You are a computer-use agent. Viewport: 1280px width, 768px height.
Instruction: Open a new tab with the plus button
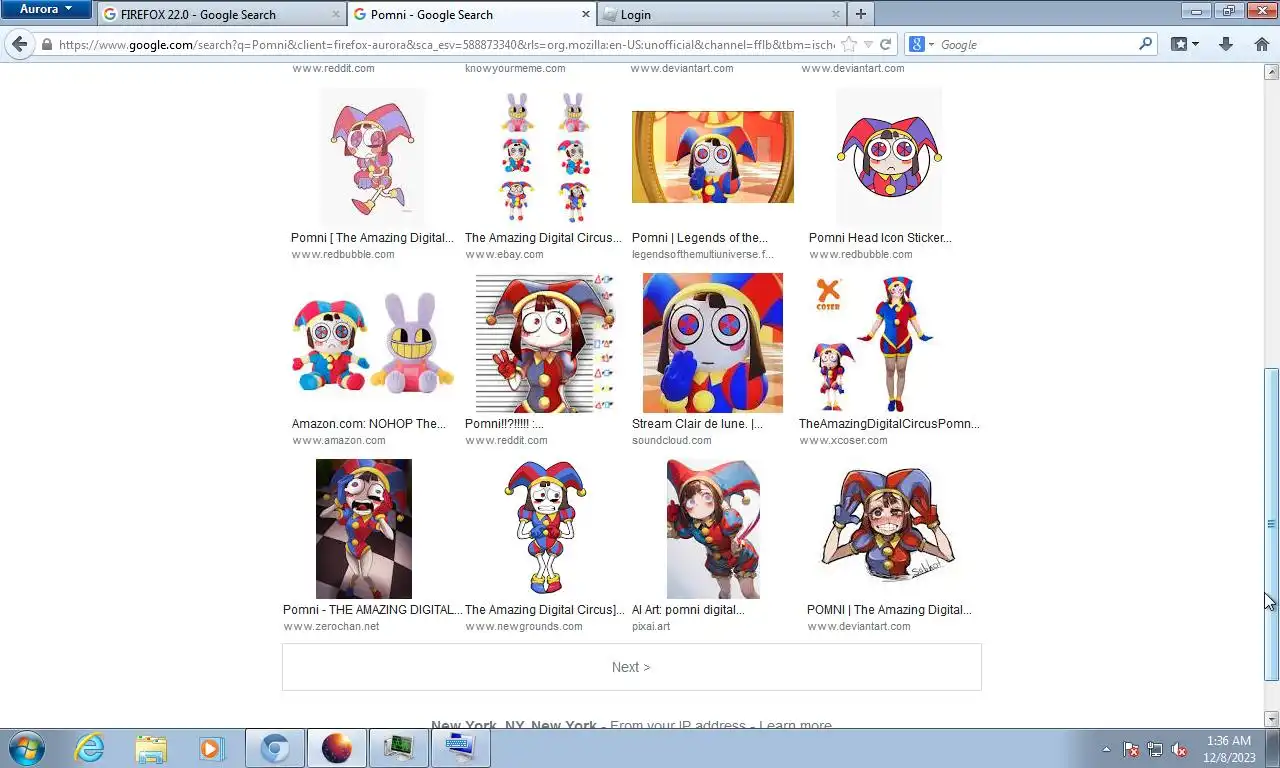click(x=860, y=14)
